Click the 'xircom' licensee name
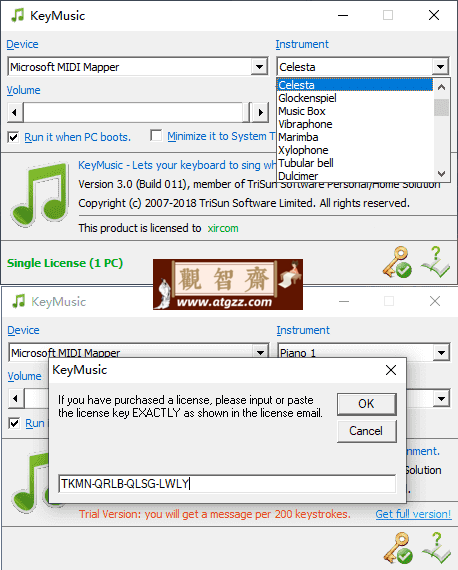 [223, 228]
